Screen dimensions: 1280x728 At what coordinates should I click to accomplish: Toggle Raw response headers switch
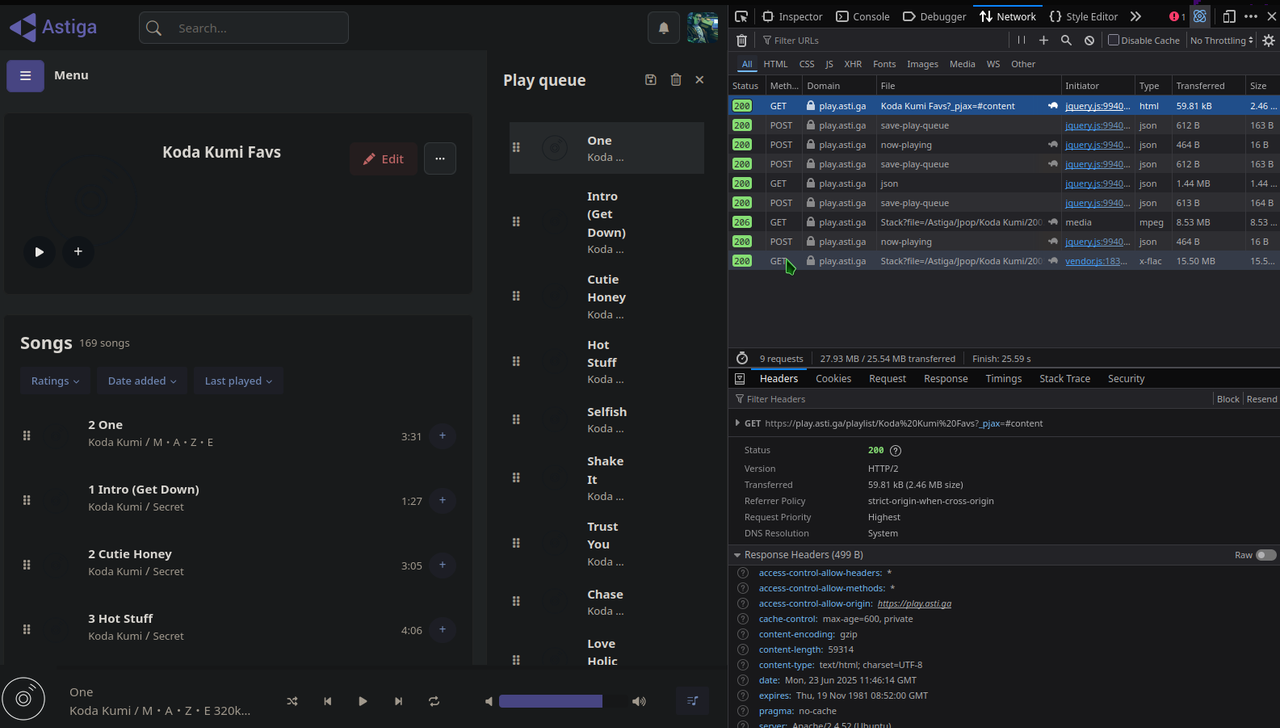1266,555
